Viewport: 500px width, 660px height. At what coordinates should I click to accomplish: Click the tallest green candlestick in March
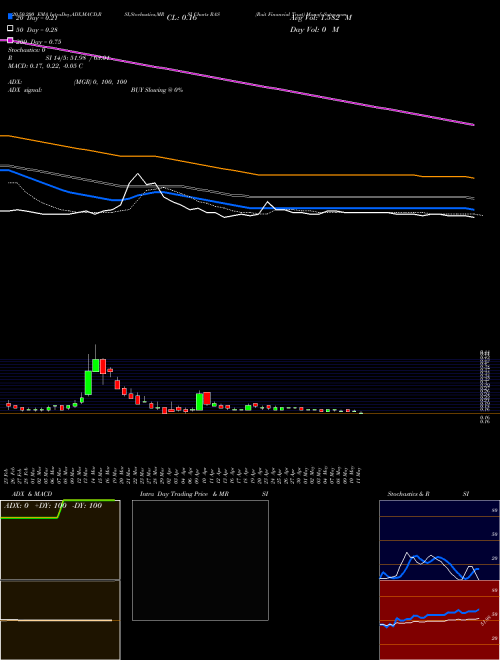88,383
